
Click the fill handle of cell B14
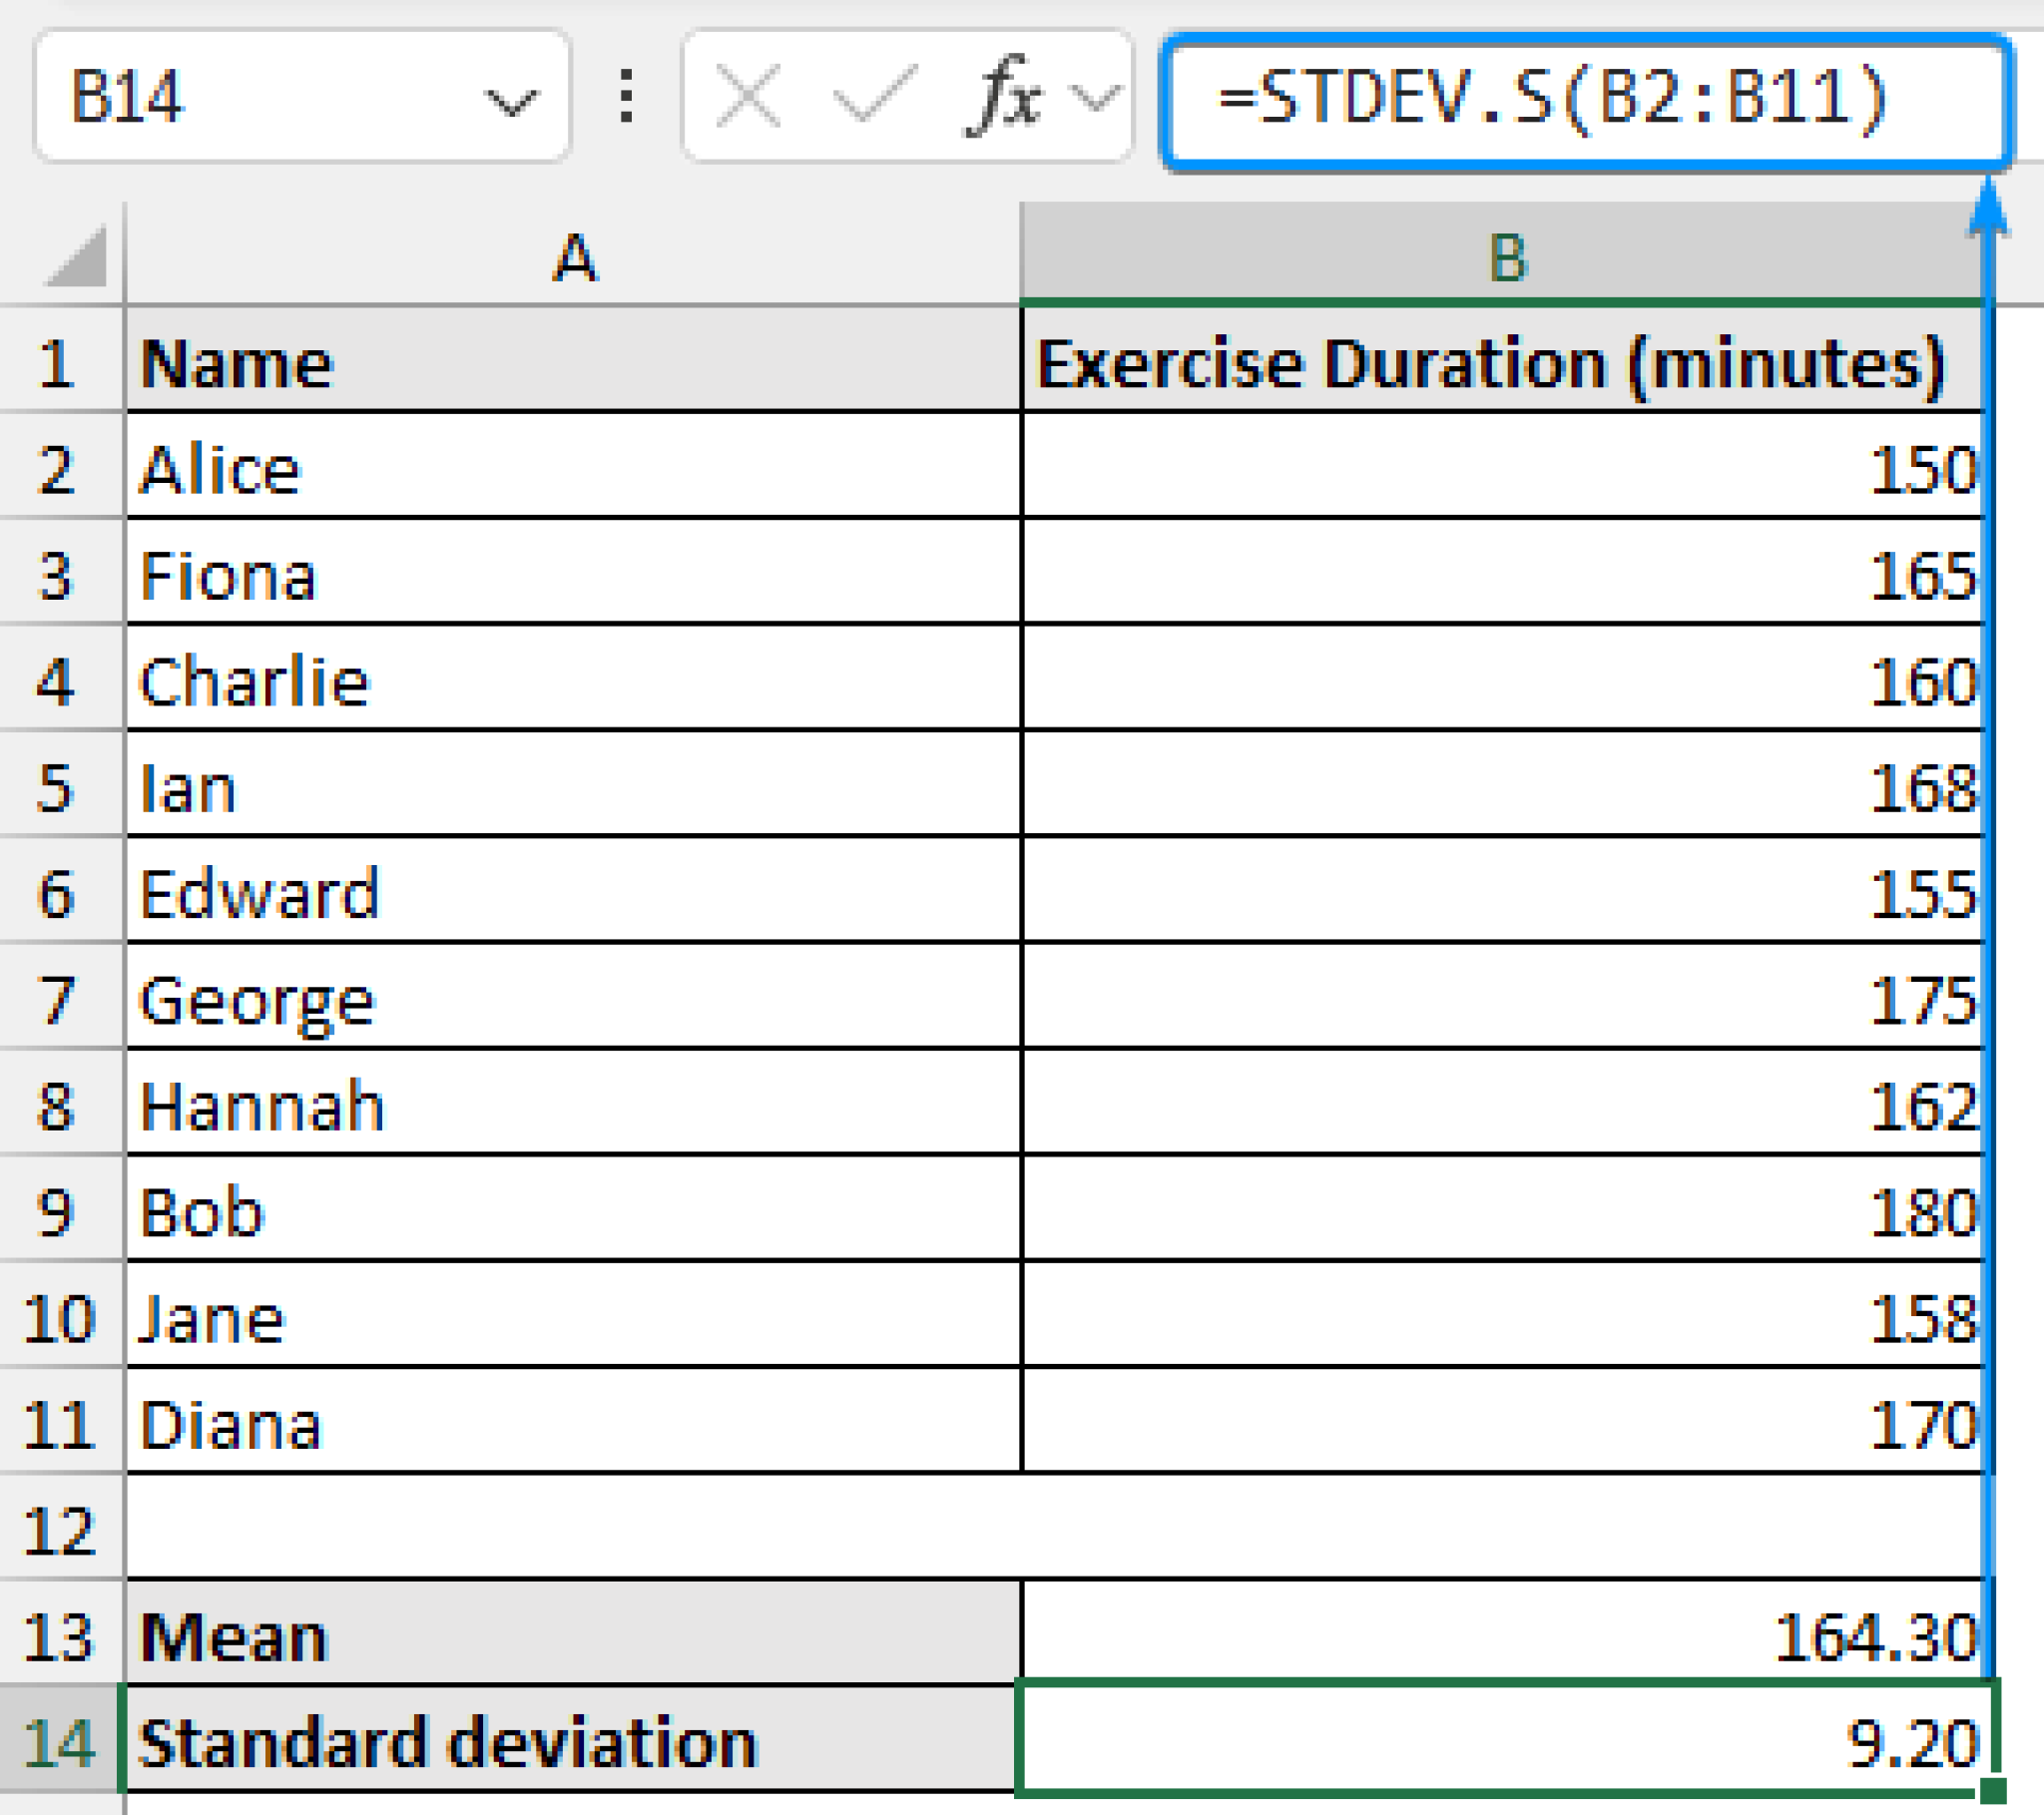1992,1790
